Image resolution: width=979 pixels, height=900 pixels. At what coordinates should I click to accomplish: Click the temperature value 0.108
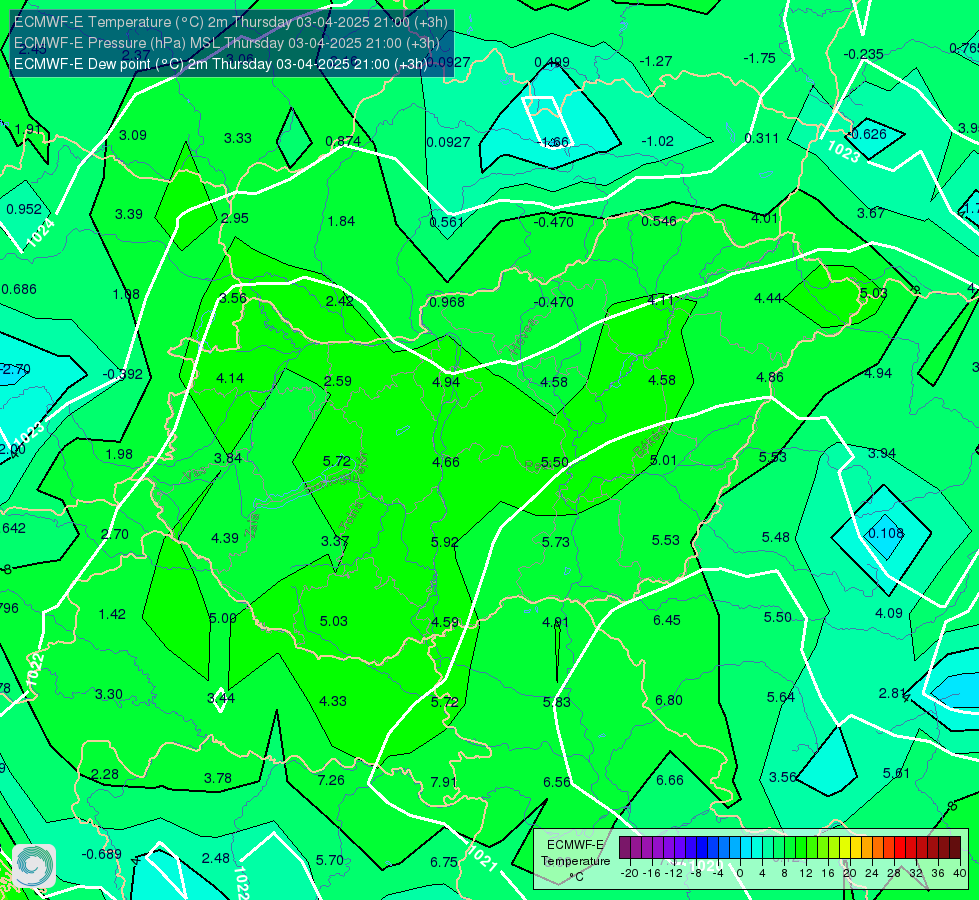[x=886, y=533]
